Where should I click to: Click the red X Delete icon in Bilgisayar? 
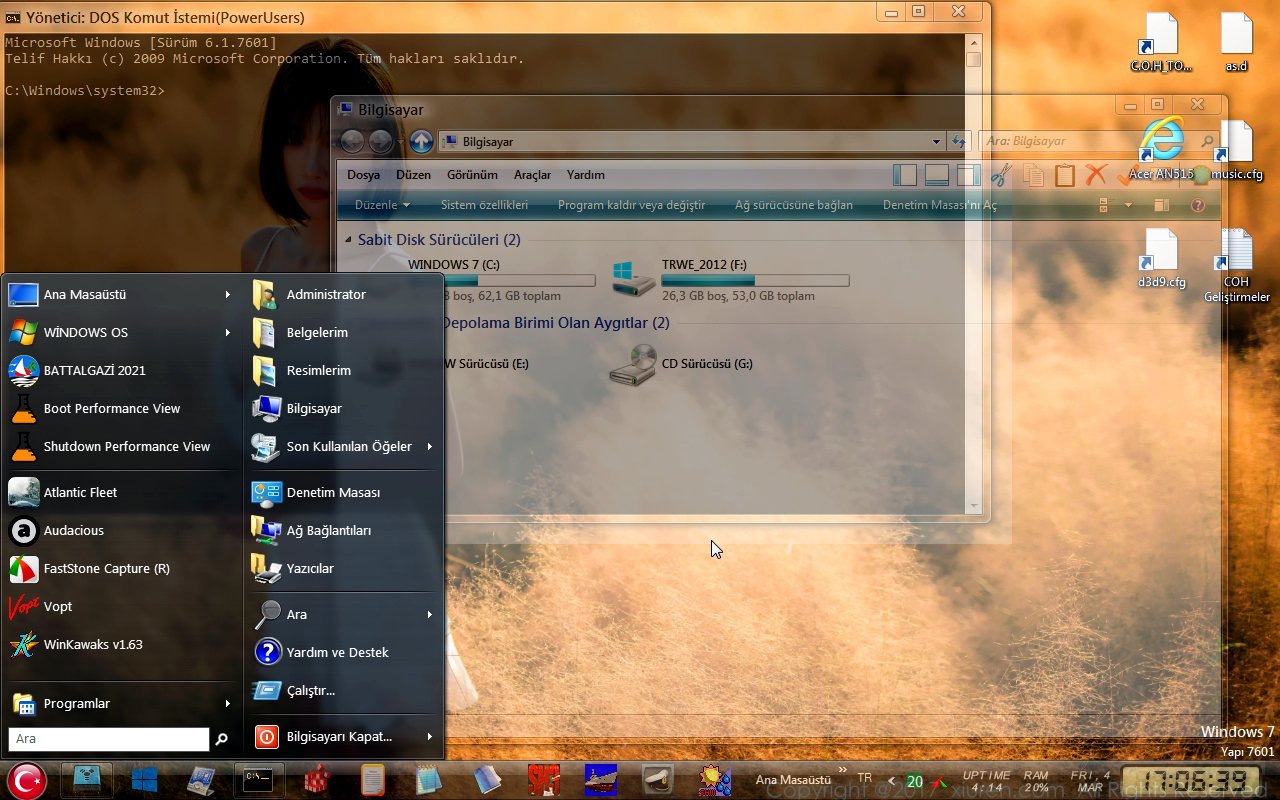tap(1096, 175)
